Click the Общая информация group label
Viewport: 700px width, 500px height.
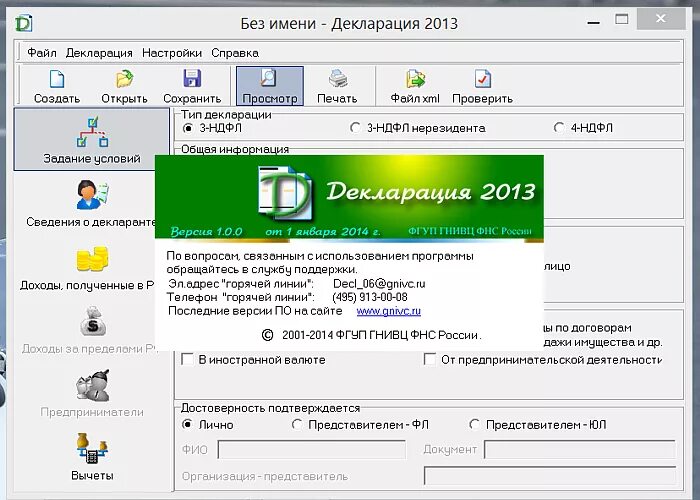coord(235,149)
